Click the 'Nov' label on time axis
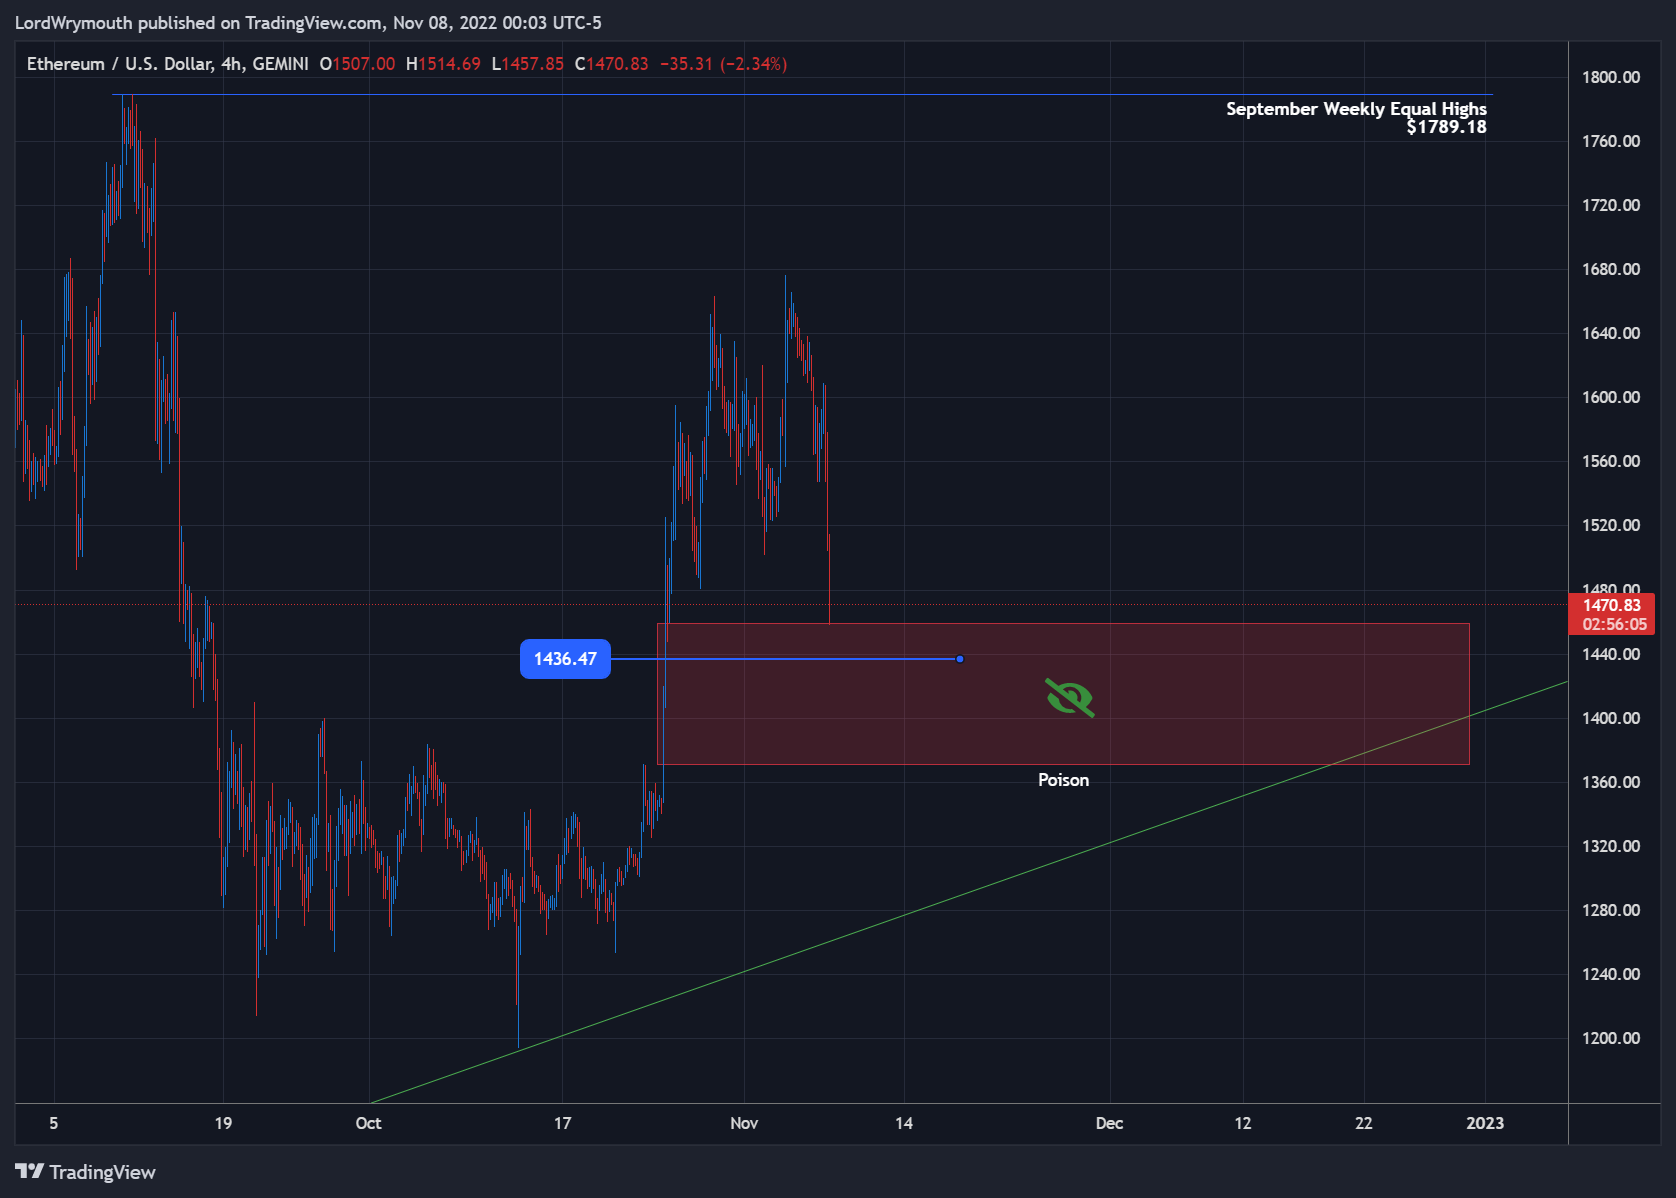Image resolution: width=1676 pixels, height=1198 pixels. coord(744,1123)
